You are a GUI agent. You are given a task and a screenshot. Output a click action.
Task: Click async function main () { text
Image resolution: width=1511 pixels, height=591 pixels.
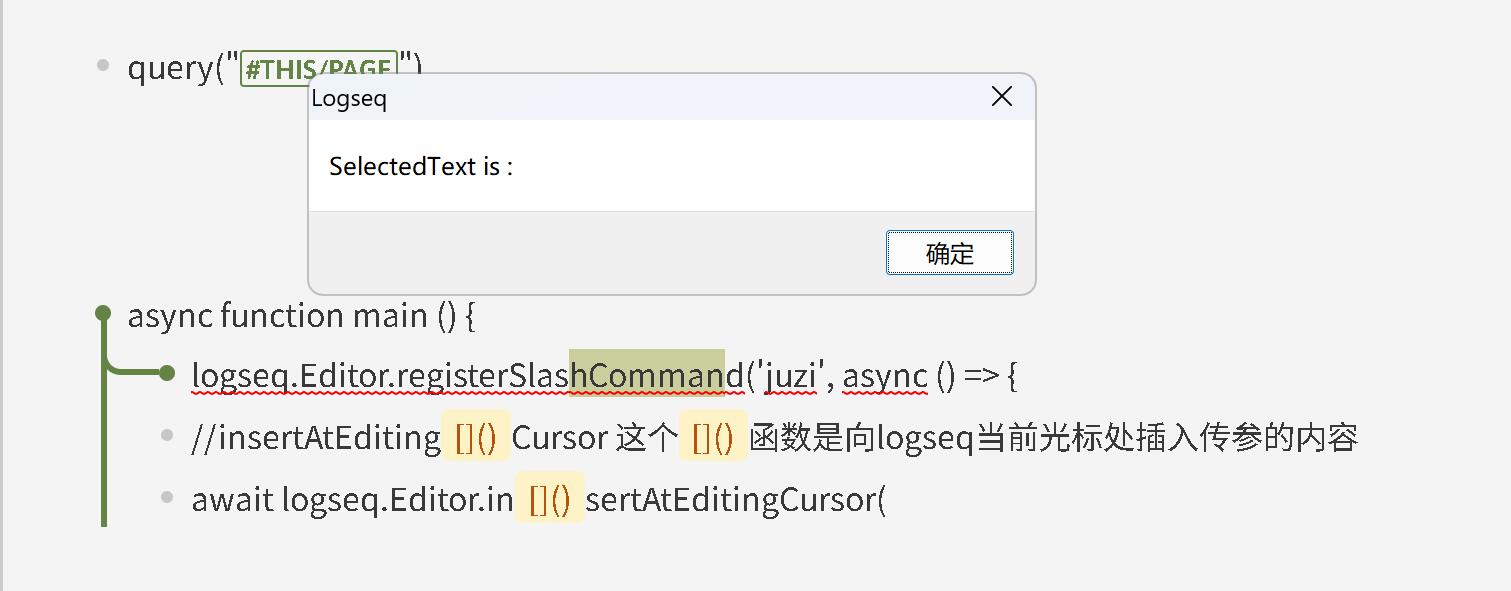[301, 316]
